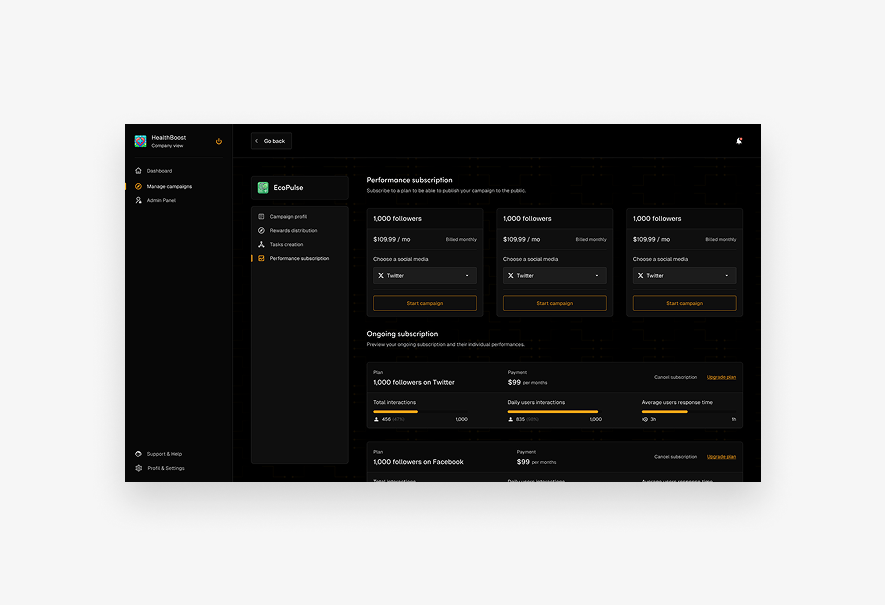Viewport: 886px width, 605px height.
Task: Open the third card's Twitter dropdown
Action: coord(684,275)
